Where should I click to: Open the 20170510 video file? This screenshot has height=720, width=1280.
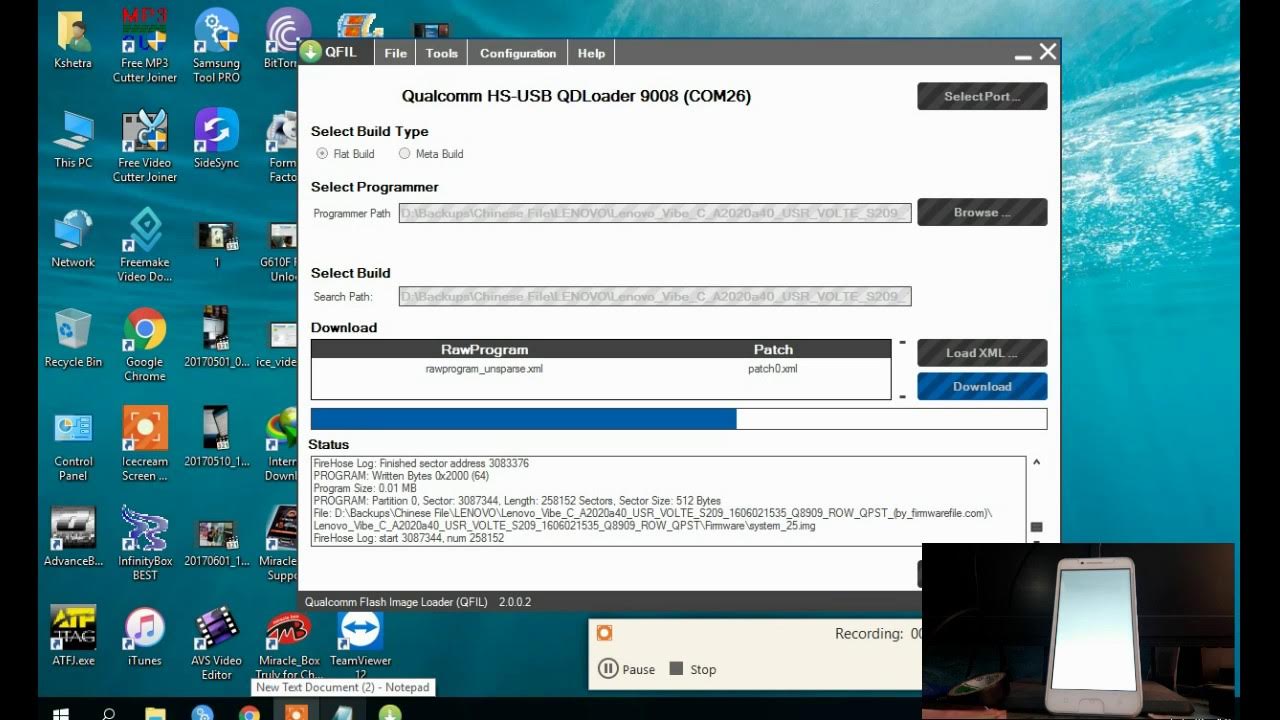[216, 438]
